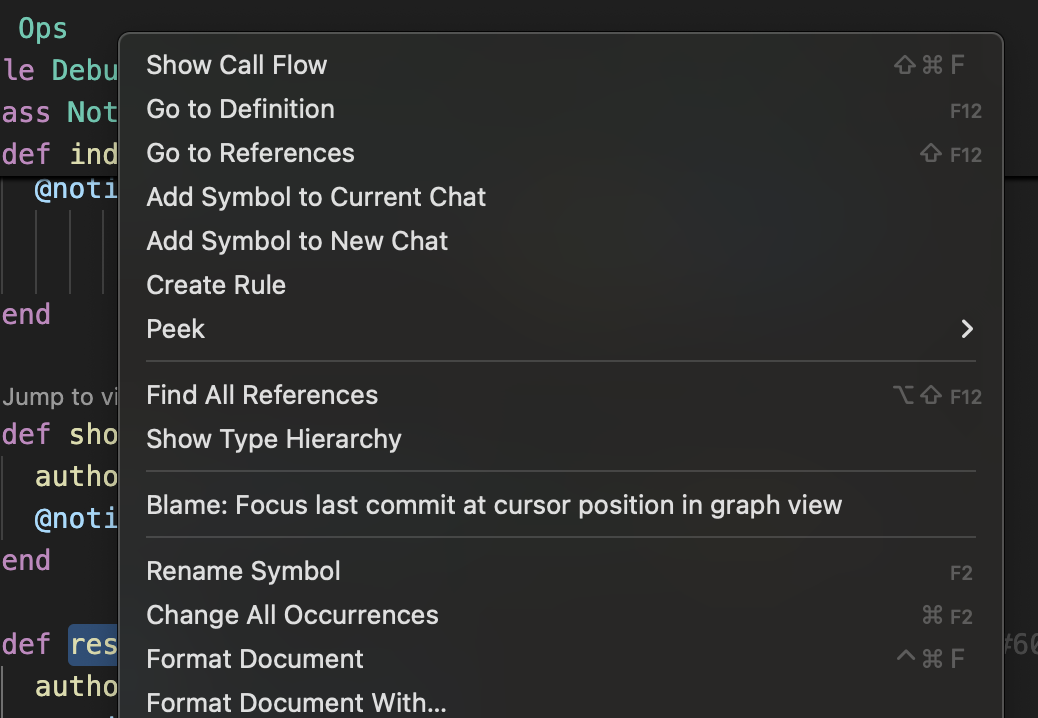Viewport: 1038px width, 718px height.
Task: Click 'ass Not' class line in editor
Action: pyautogui.click(x=60, y=112)
